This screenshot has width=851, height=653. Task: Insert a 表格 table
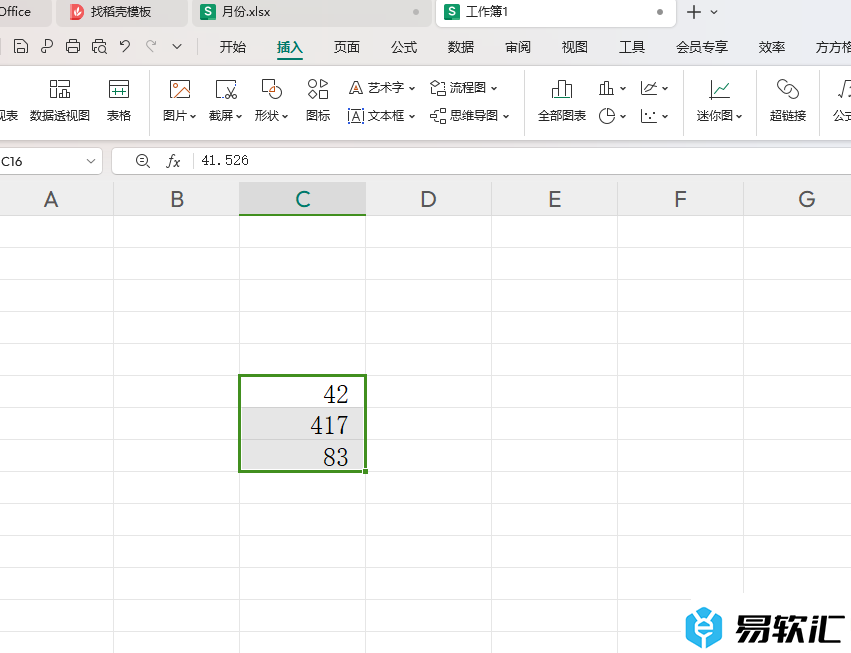(119, 101)
